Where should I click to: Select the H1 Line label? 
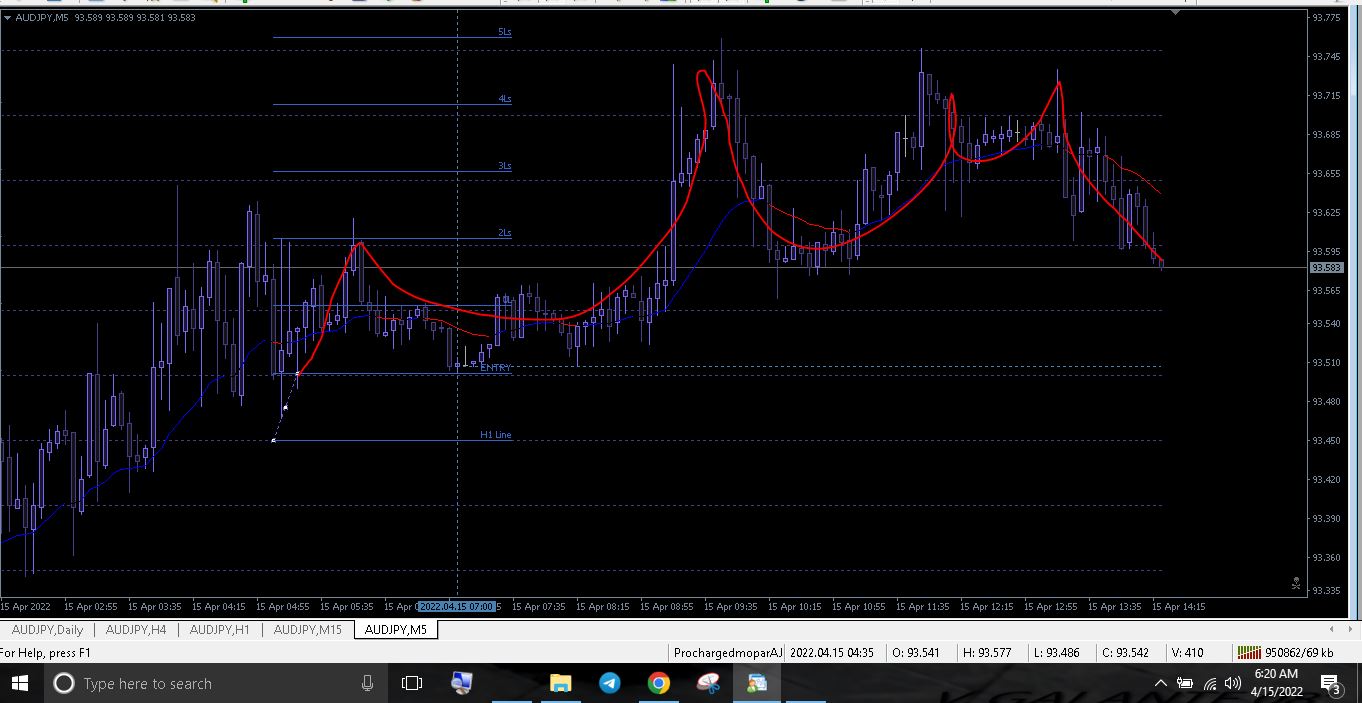[x=495, y=435]
